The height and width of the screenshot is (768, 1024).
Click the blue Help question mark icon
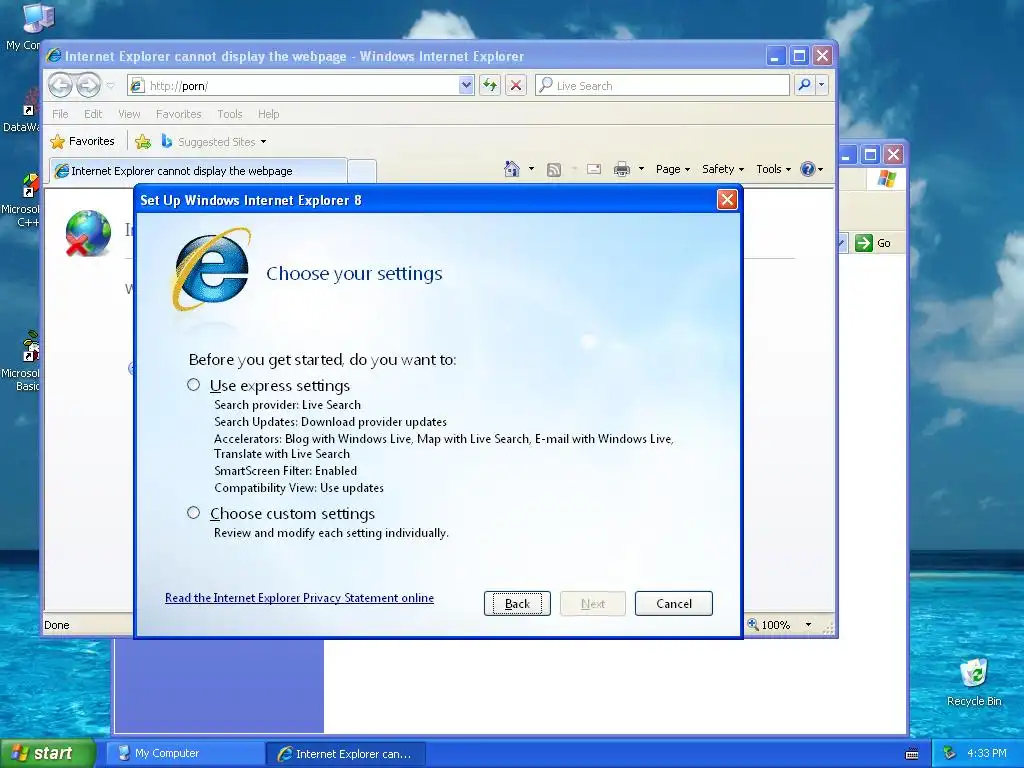(x=808, y=169)
